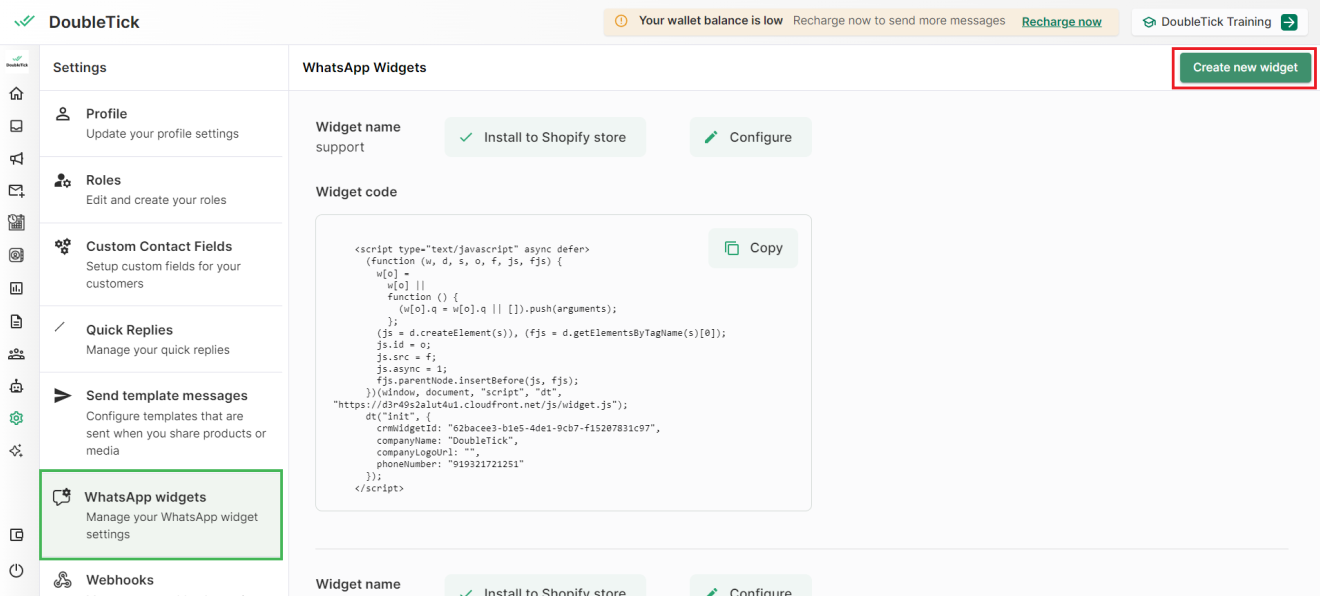Click the graduation cap icon in header

[1149, 22]
